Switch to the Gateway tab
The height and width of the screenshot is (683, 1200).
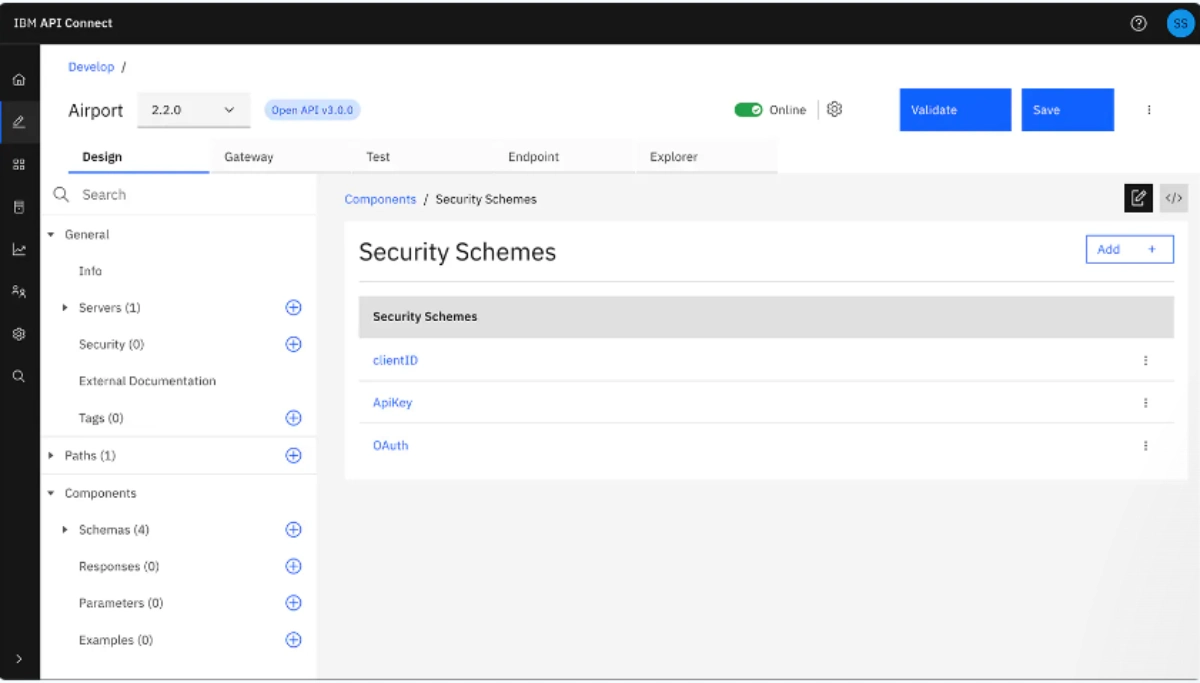tap(248, 157)
